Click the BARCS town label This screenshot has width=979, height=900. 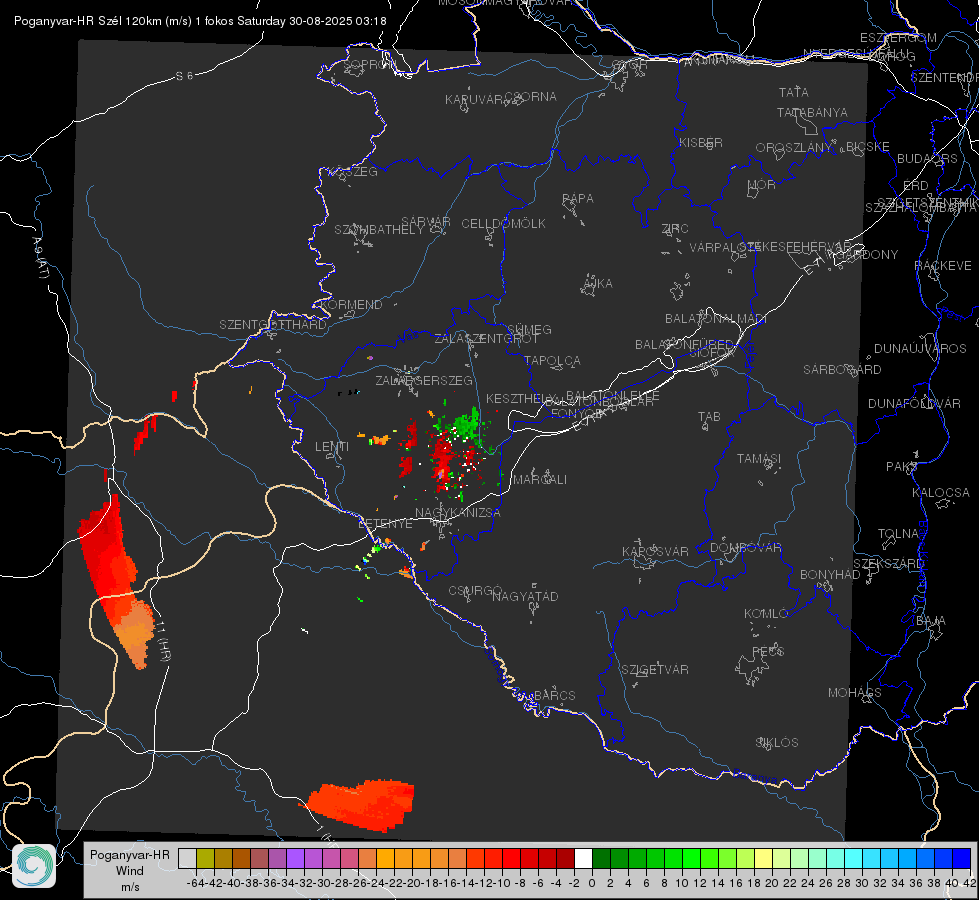coord(555,695)
